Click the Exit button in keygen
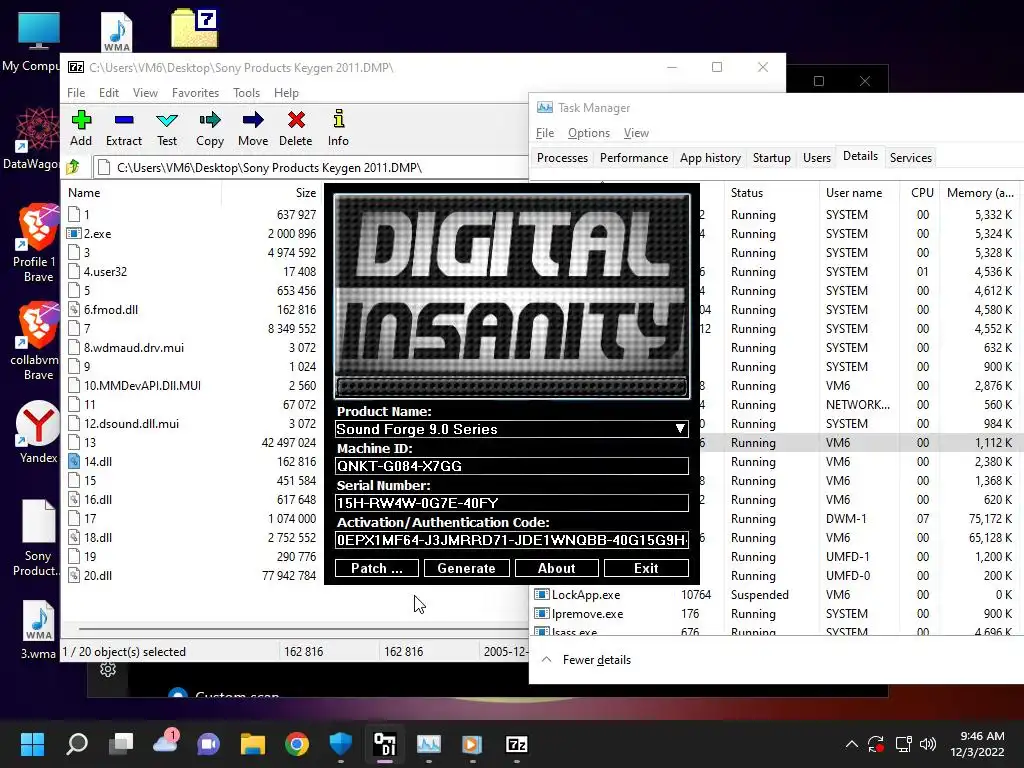The image size is (1024, 768). point(646,568)
